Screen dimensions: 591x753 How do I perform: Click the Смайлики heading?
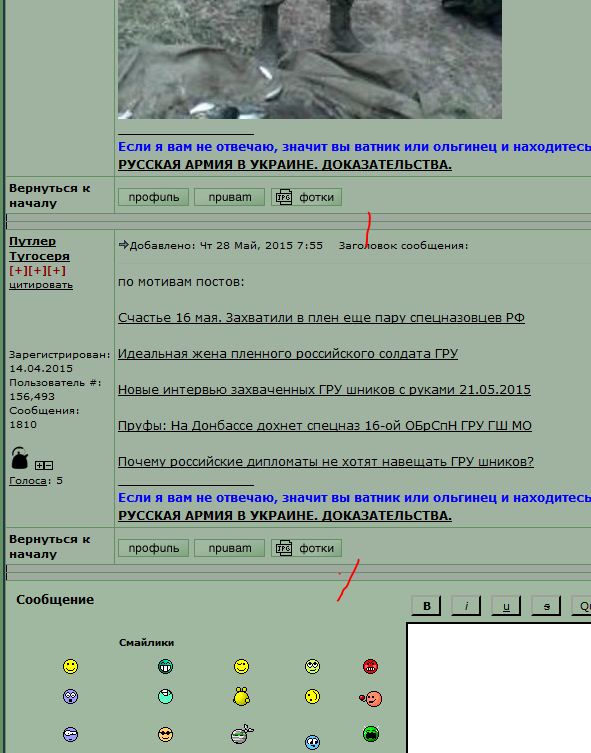146,643
